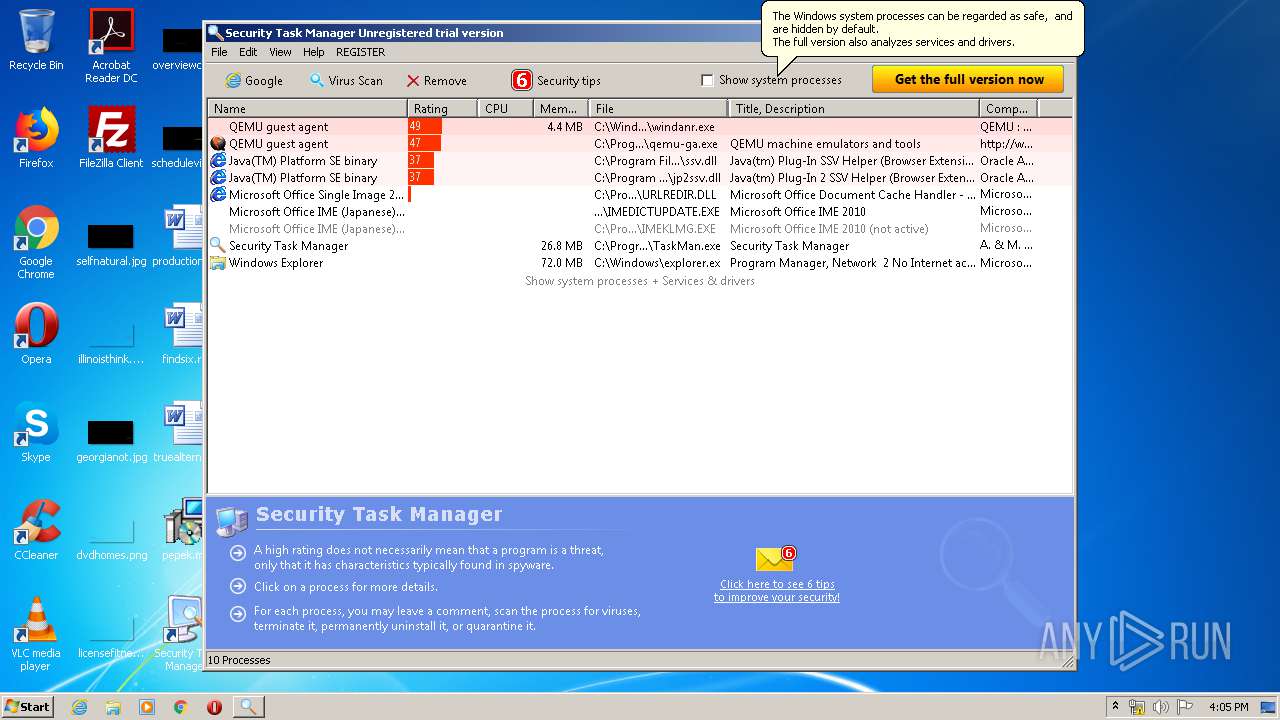Image resolution: width=1280 pixels, height=720 pixels.
Task: Select QEMU guest agent windanr.exe row
Action: coord(640,127)
